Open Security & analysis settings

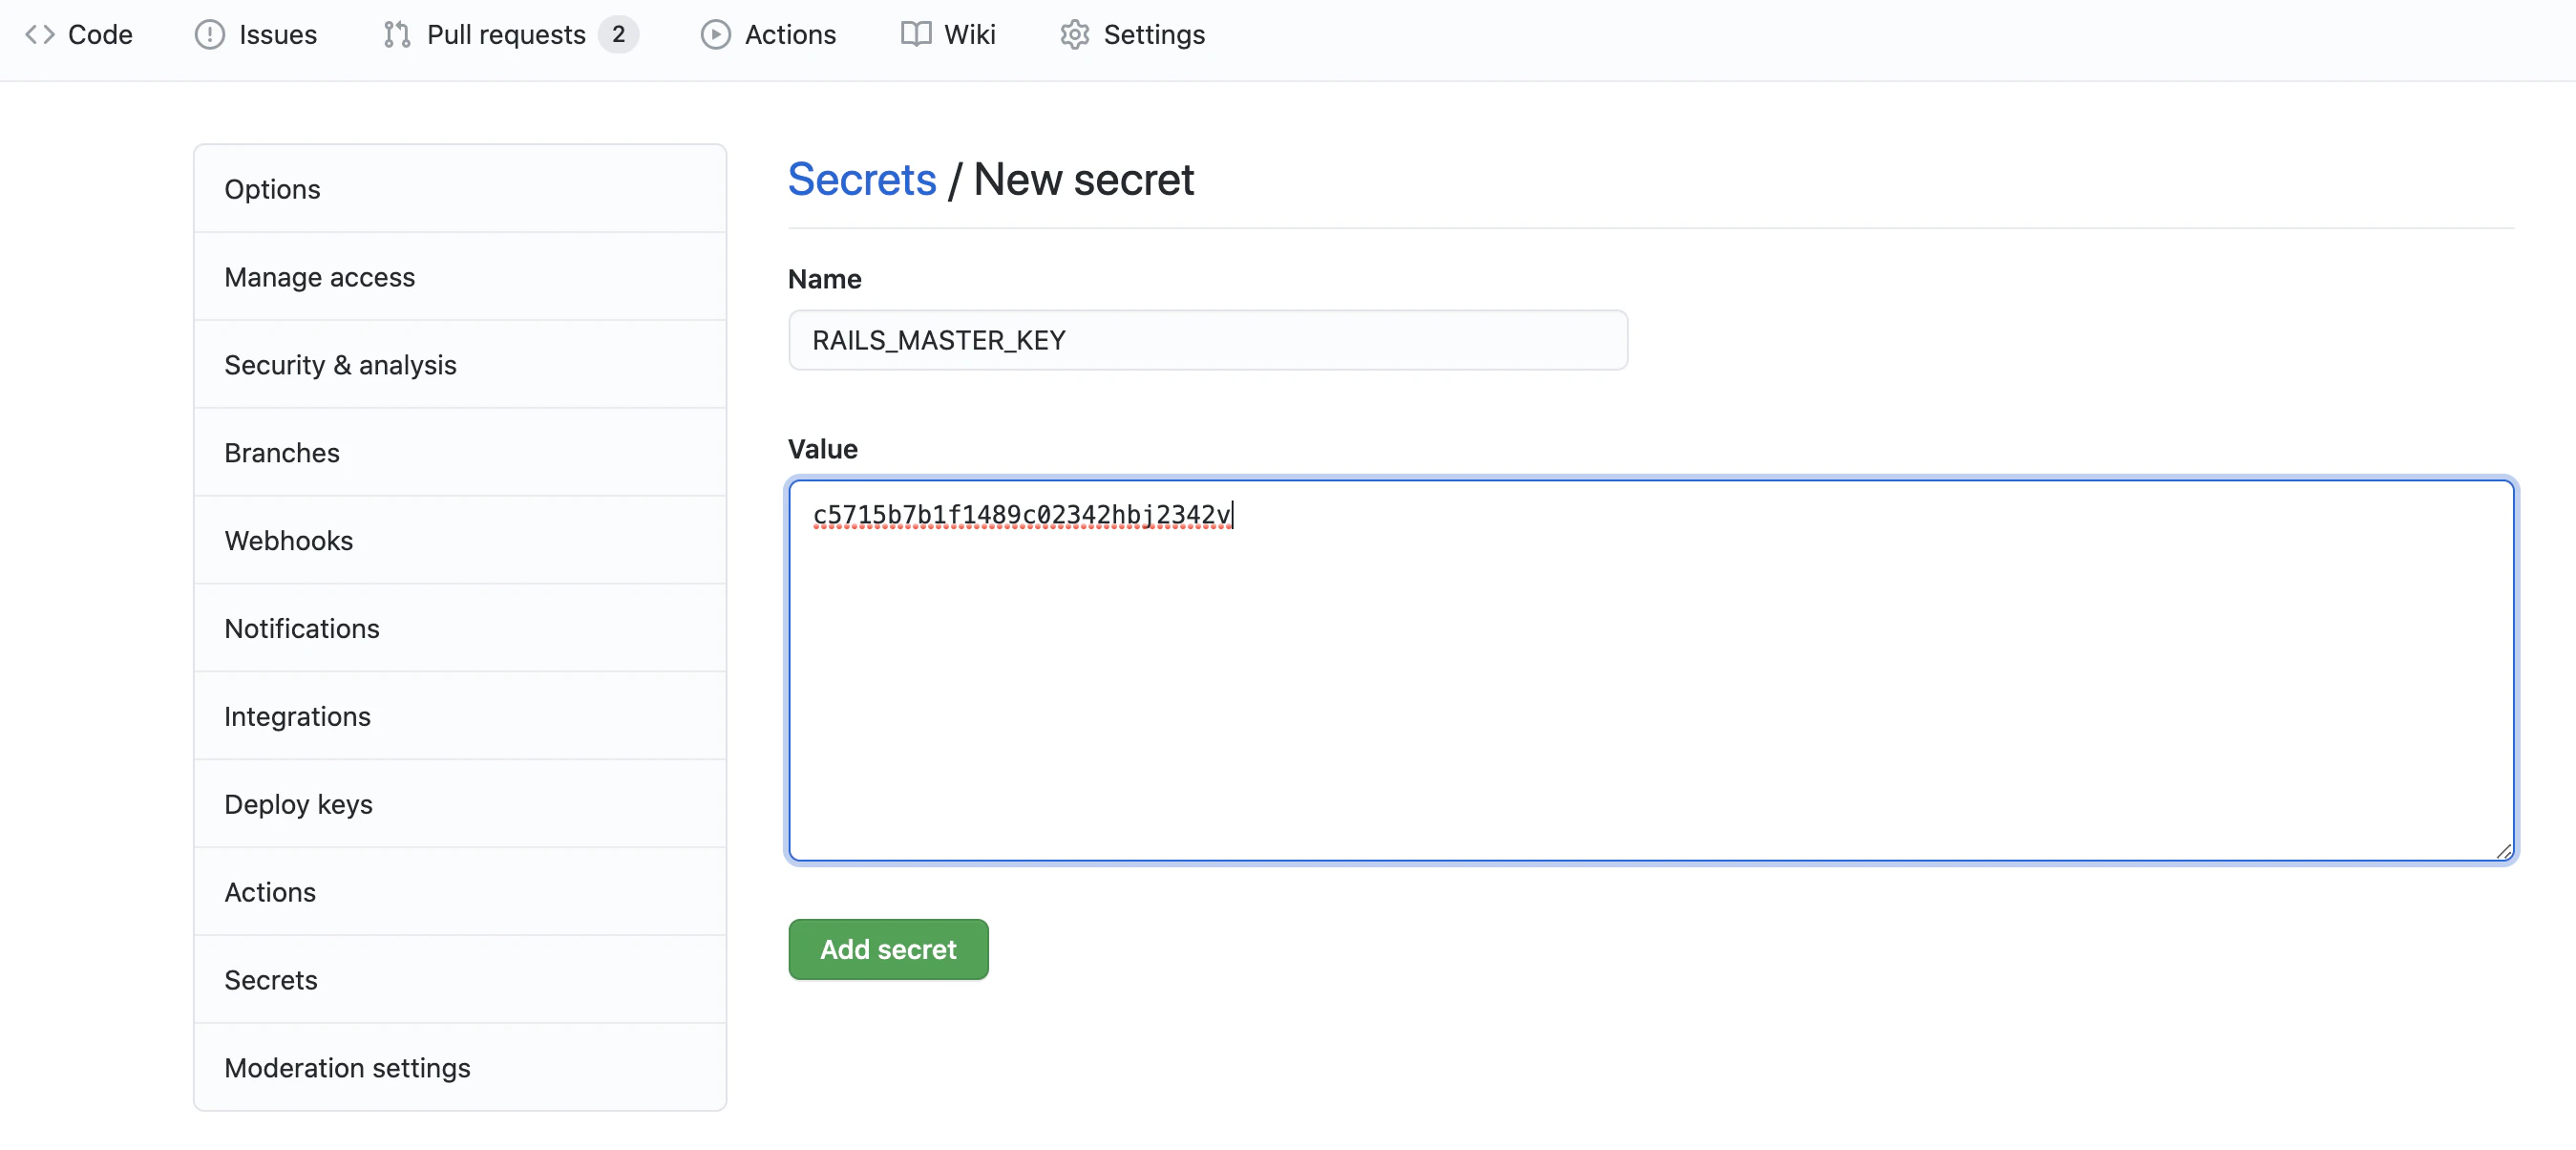[460, 365]
